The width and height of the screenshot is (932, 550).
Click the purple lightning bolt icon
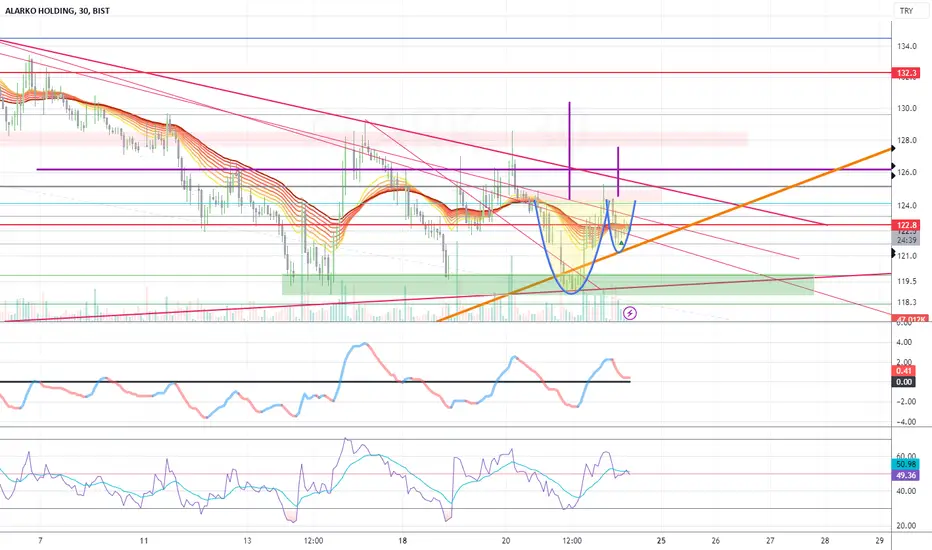click(x=630, y=313)
